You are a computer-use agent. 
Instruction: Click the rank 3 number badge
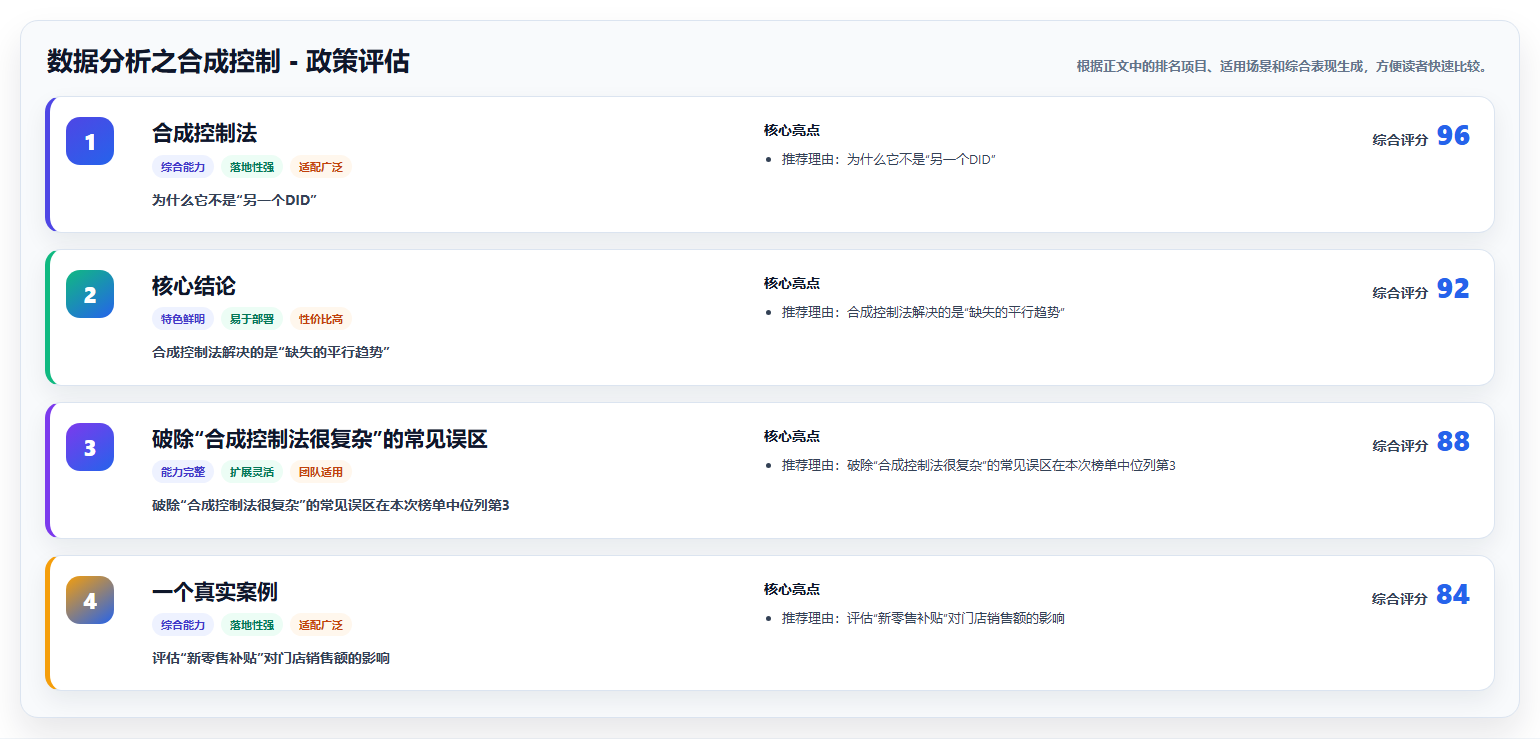[90, 447]
